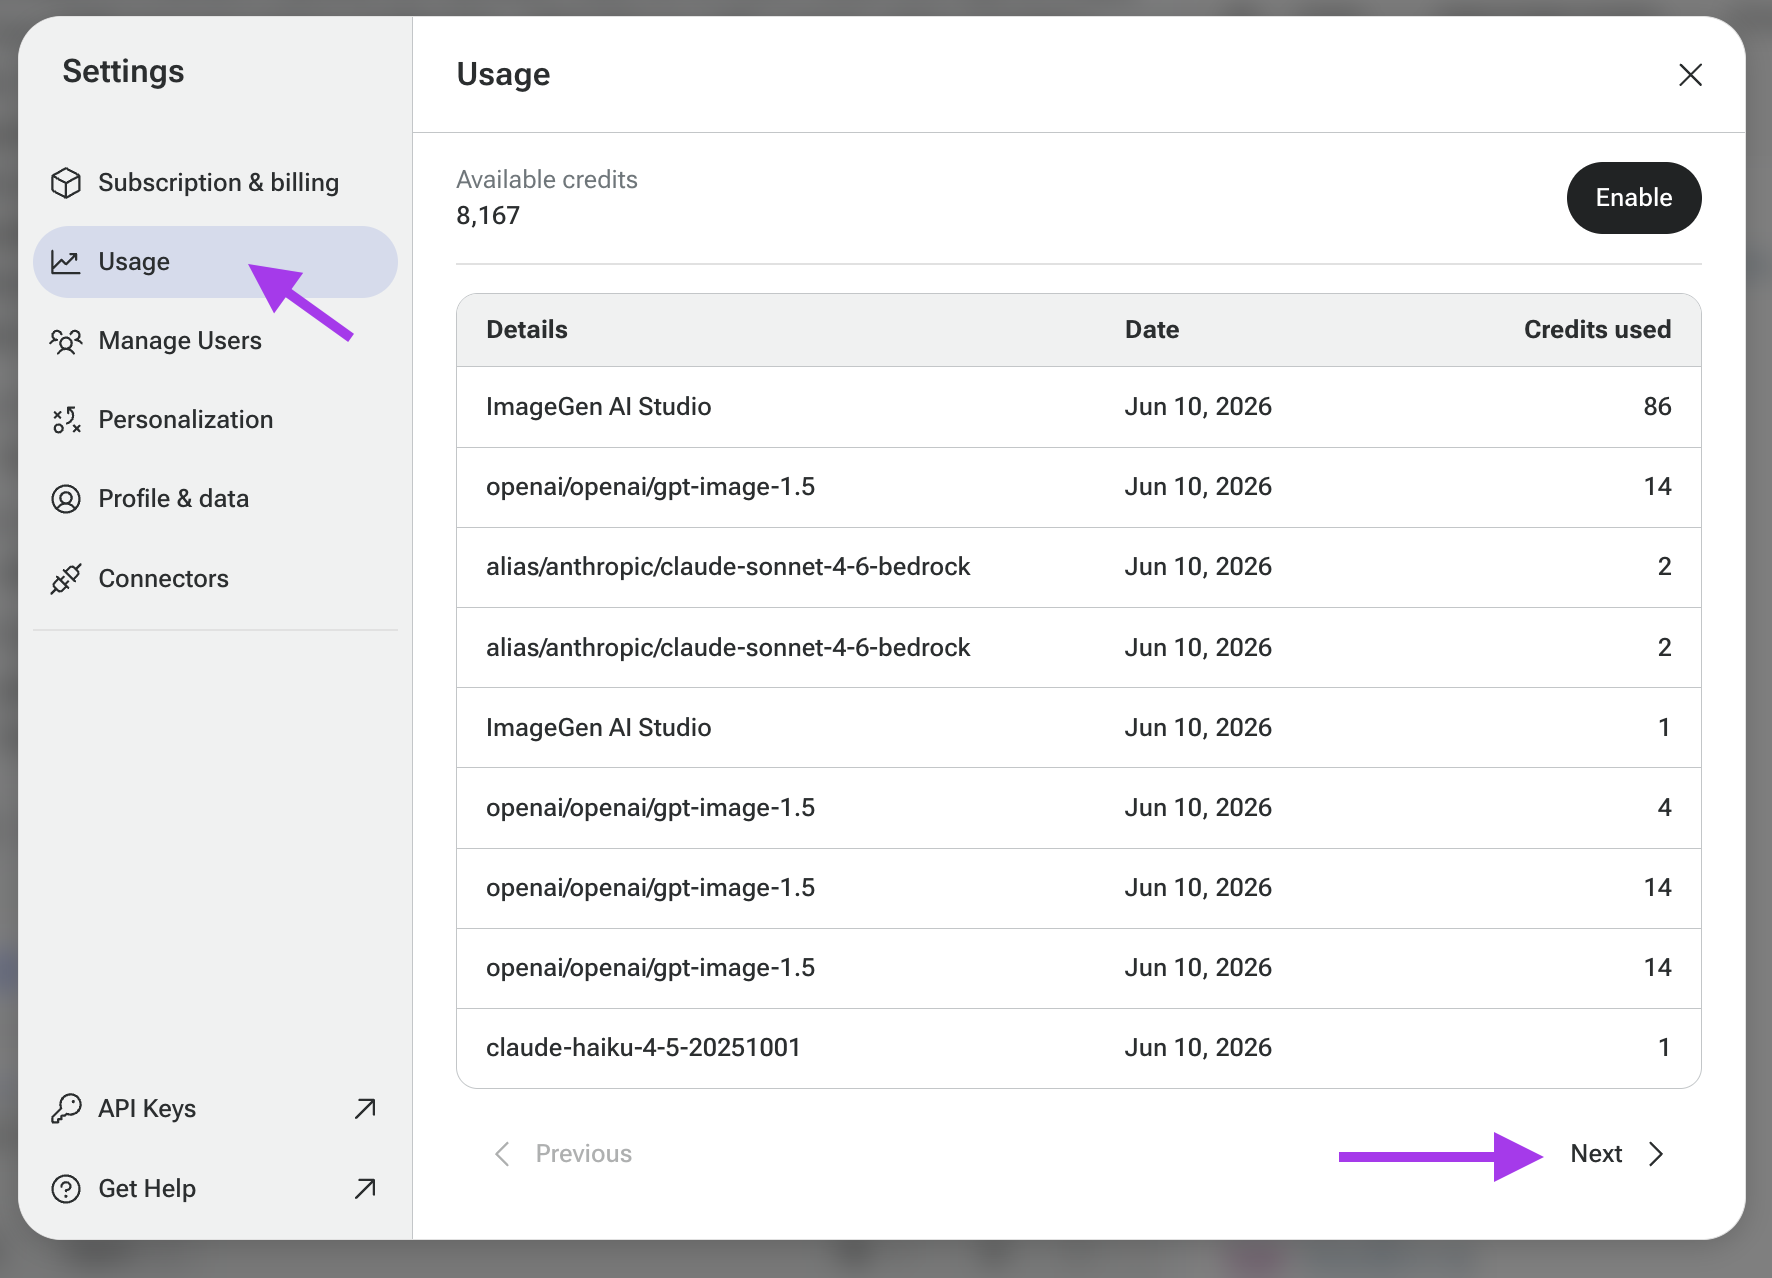Click the Settings sidebar title
This screenshot has height=1278, width=1772.
pyautogui.click(x=123, y=72)
